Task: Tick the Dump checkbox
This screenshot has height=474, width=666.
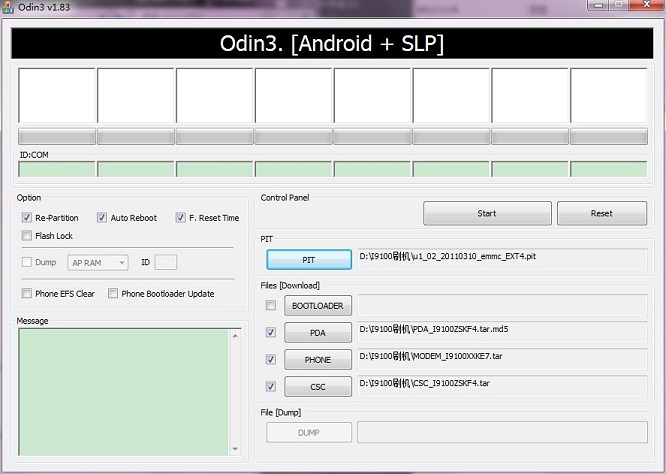Action: point(27,262)
